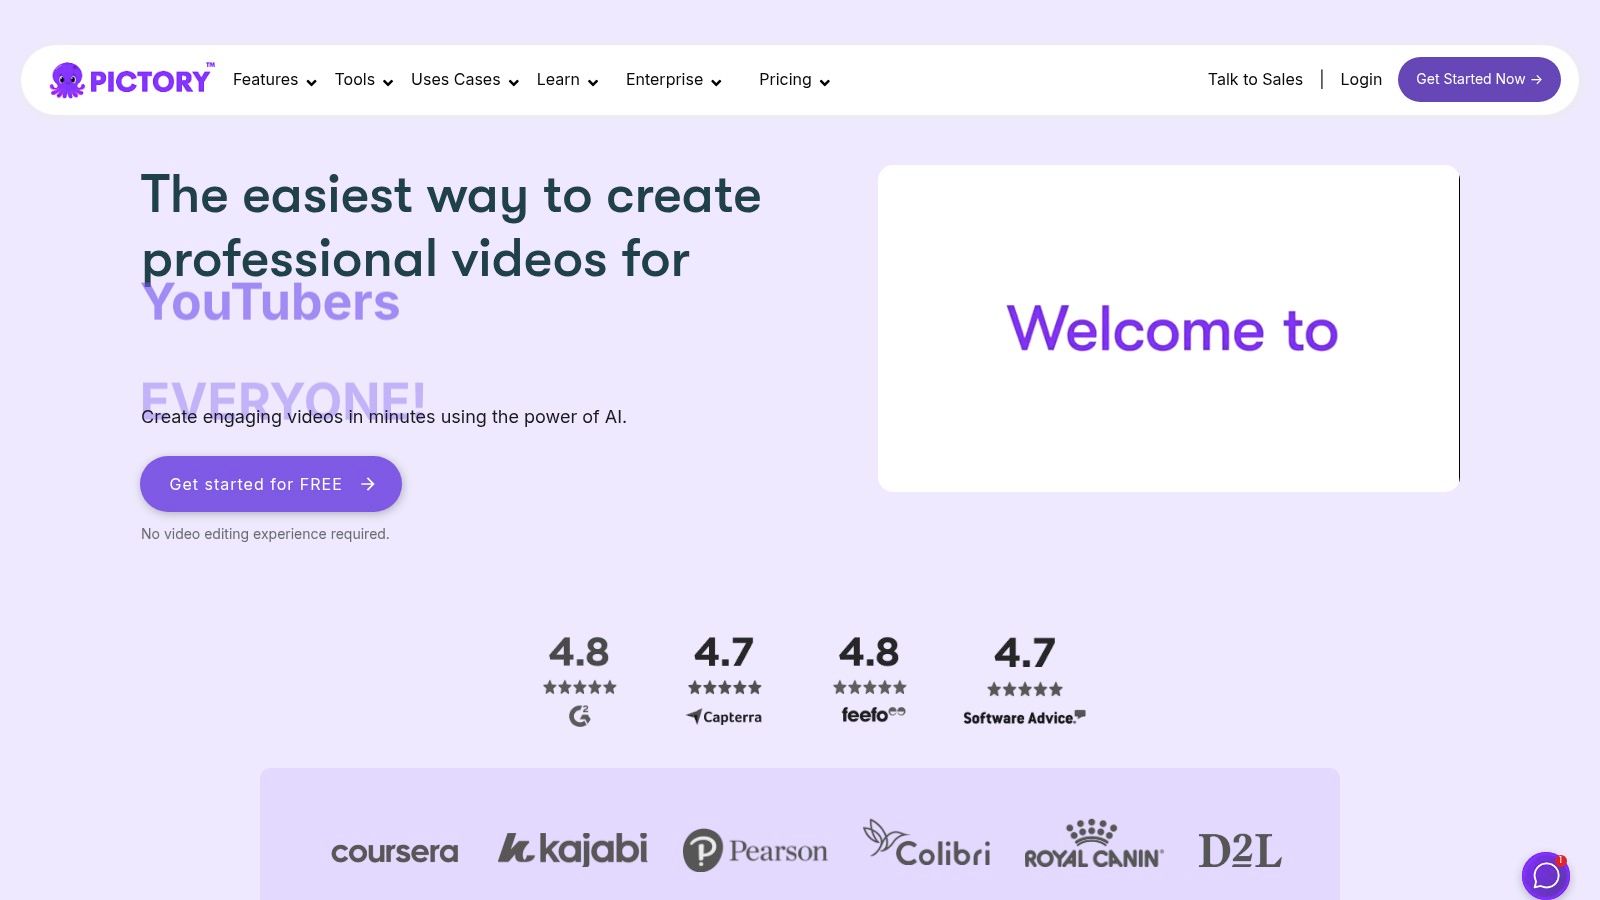Open the Uses Cases menu
Image resolution: width=1600 pixels, height=900 pixels.
tap(456, 80)
